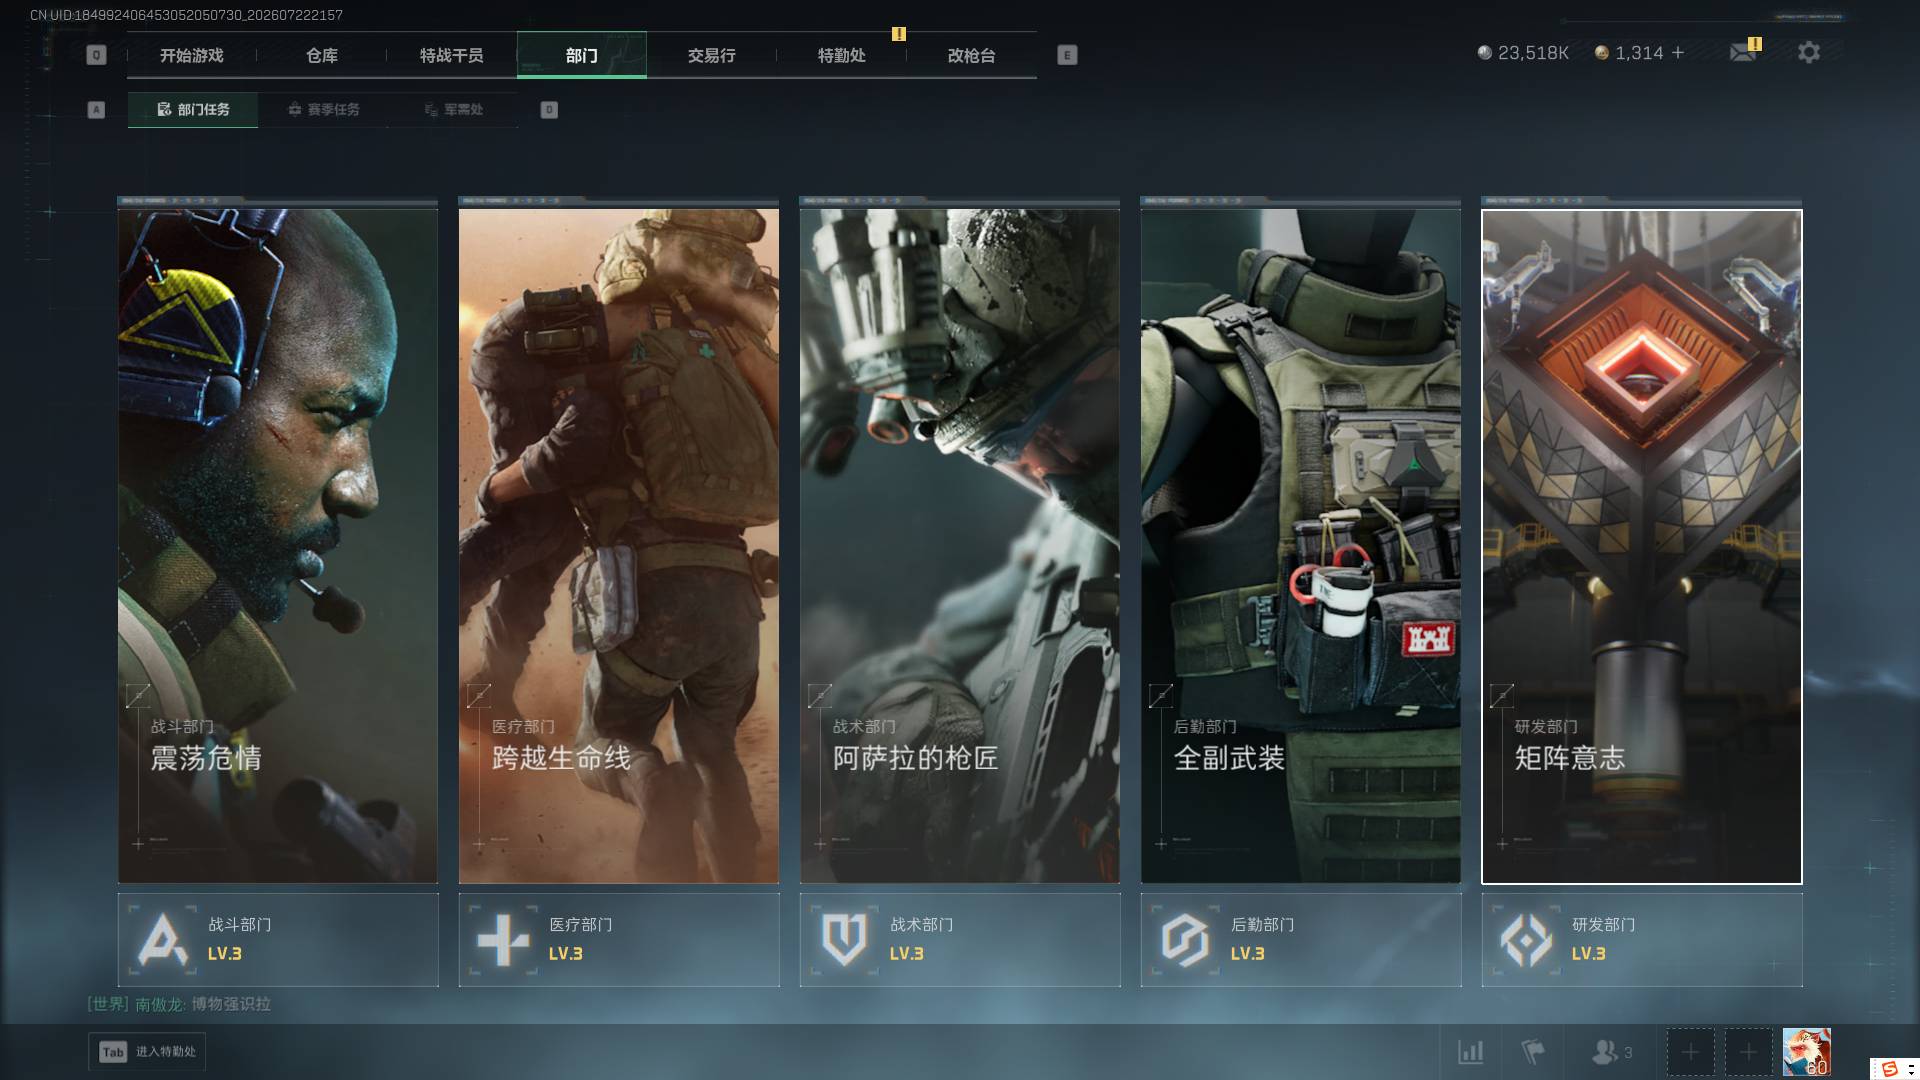Open the friends list icon showing 3
The width and height of the screenshot is (1920, 1080).
[1611, 1052]
